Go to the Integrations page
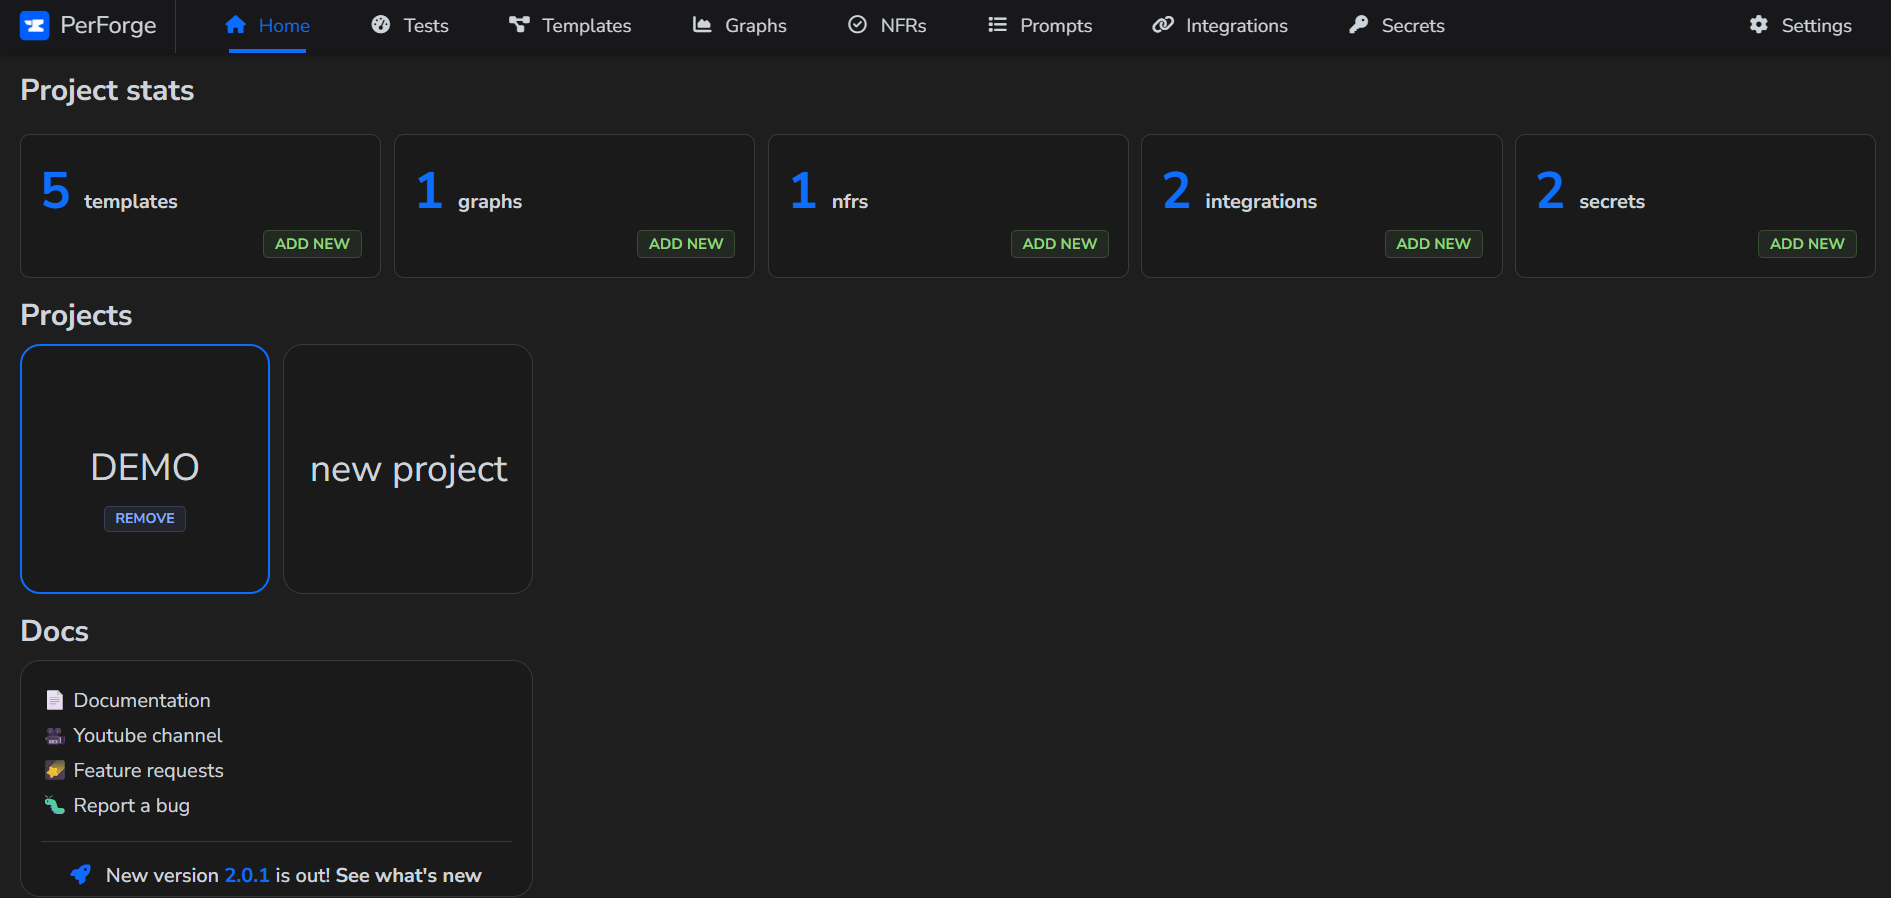1891x898 pixels. [x=1220, y=26]
